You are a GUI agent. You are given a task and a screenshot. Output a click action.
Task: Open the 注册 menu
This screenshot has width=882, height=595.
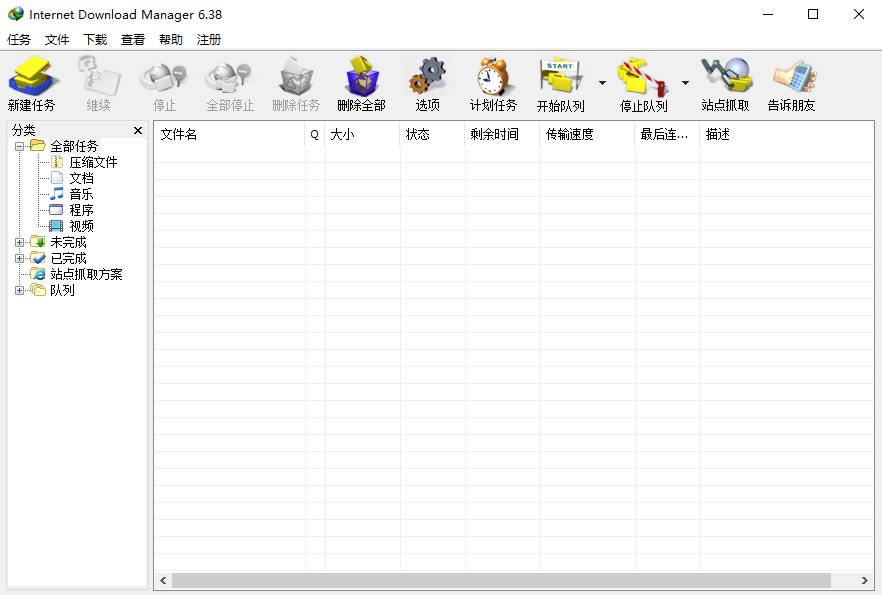[209, 39]
